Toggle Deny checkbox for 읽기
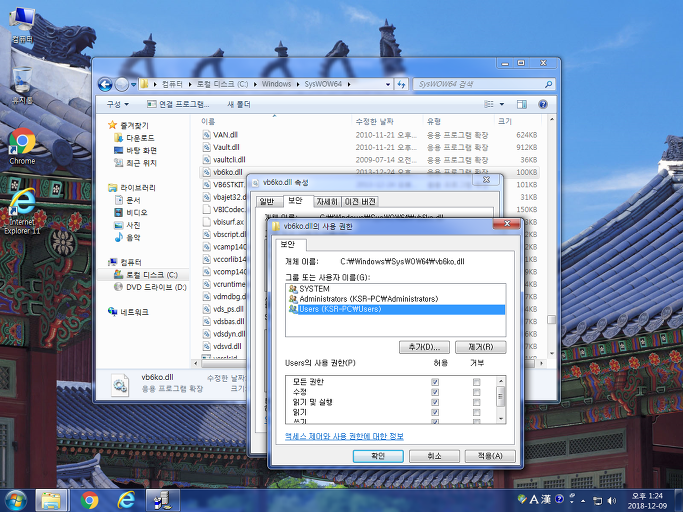 (477, 412)
